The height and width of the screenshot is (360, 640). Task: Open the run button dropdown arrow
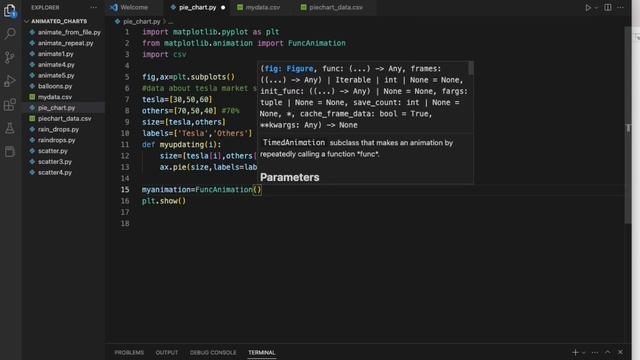[x=596, y=8]
